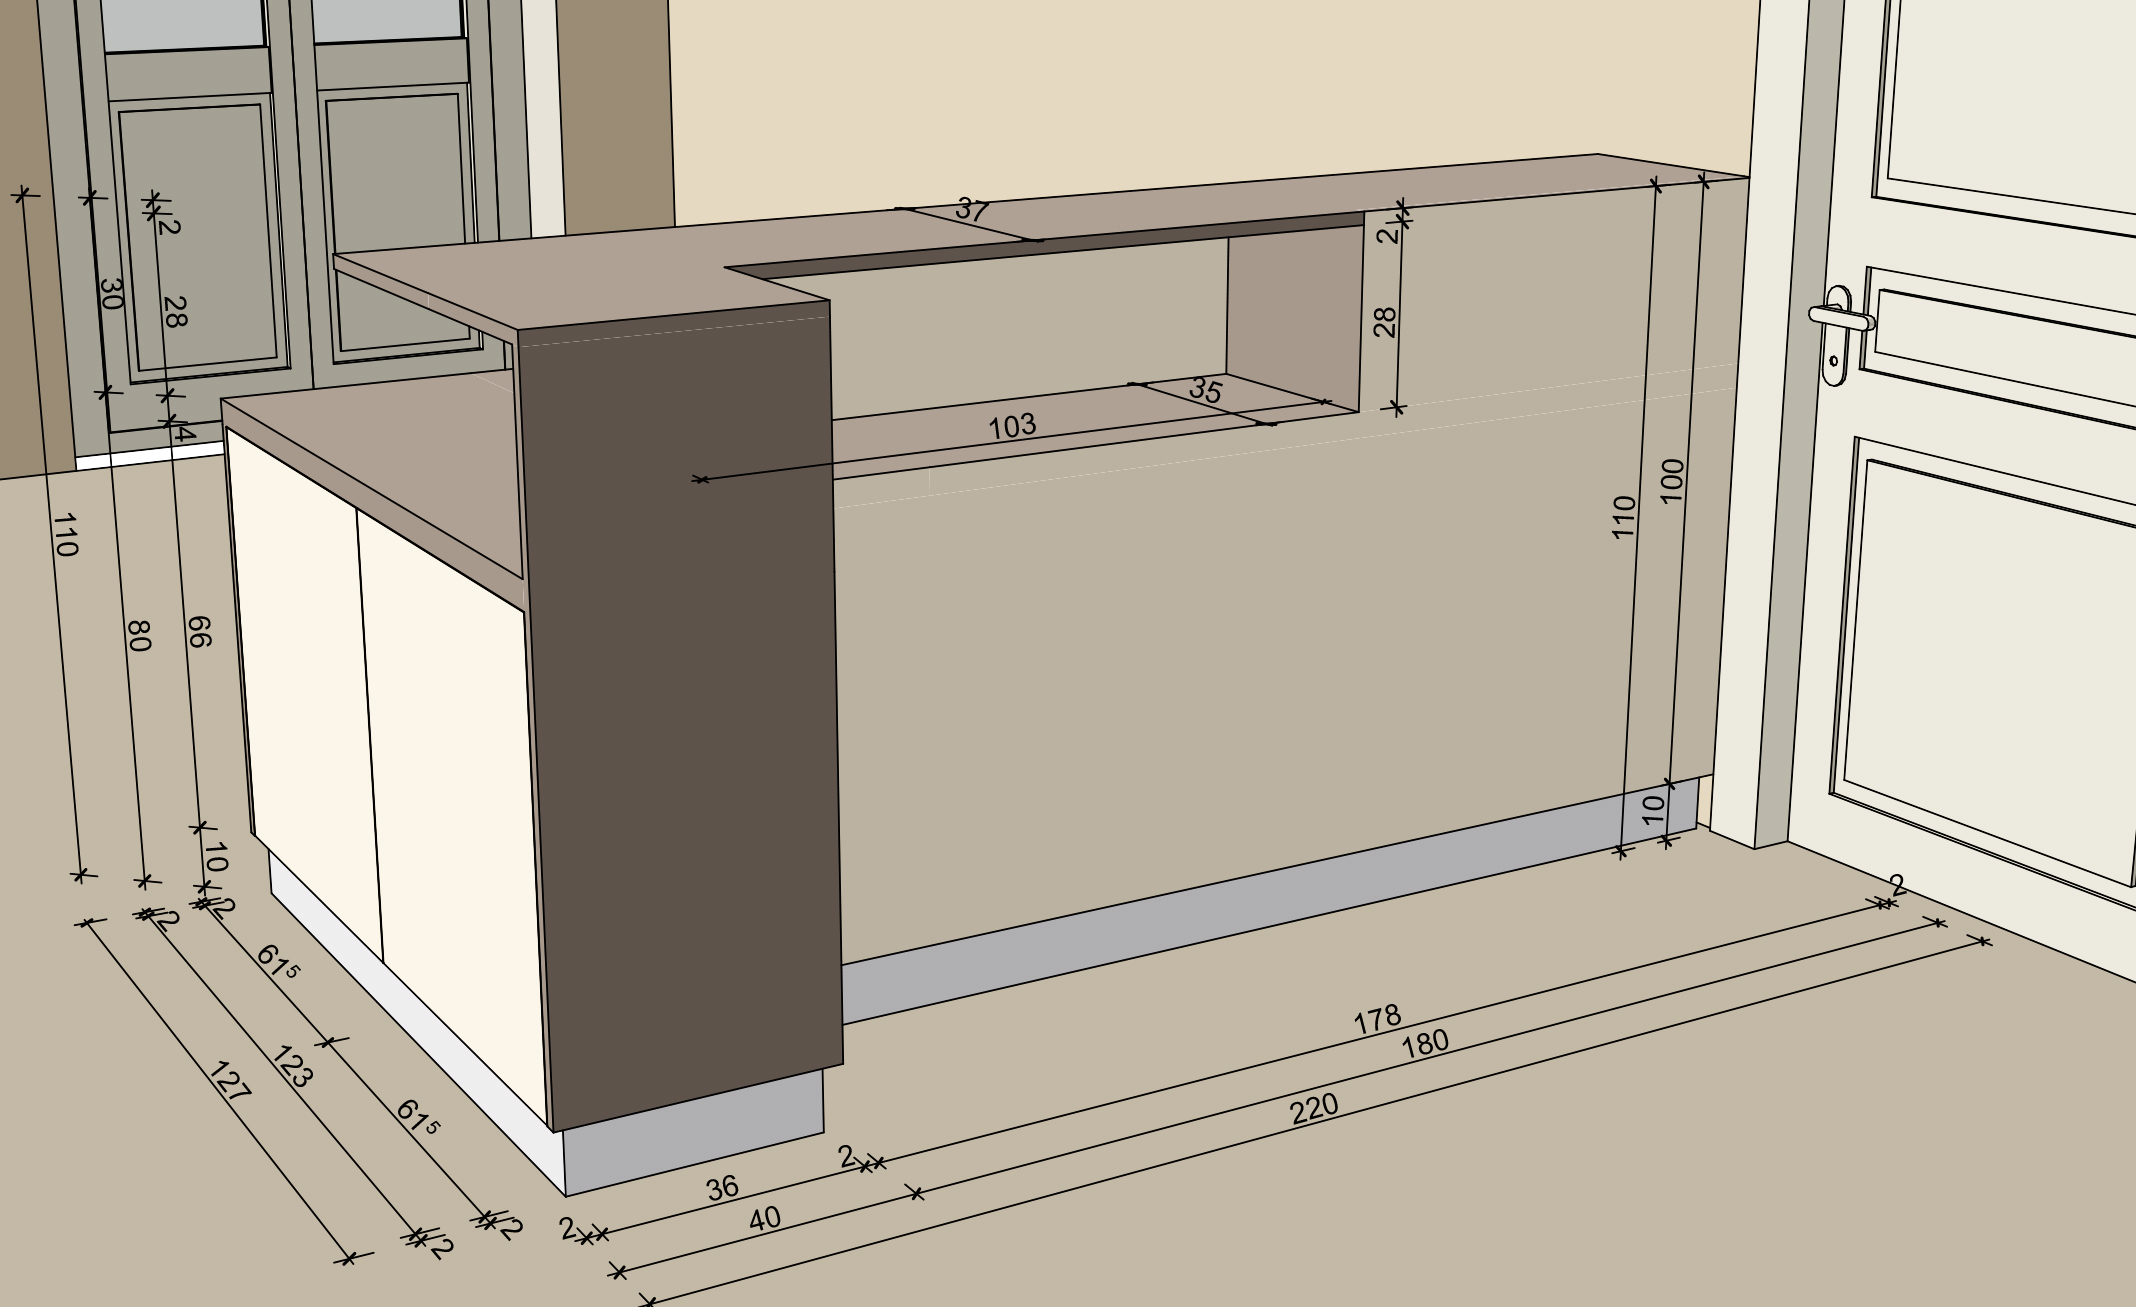Screen dimensions: 2136x1307
Task: Click the 180 dimension label
Action: 1425,1044
